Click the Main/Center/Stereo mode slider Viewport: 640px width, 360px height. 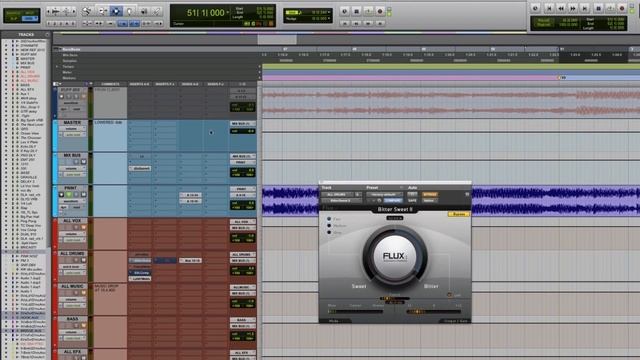coord(355,311)
